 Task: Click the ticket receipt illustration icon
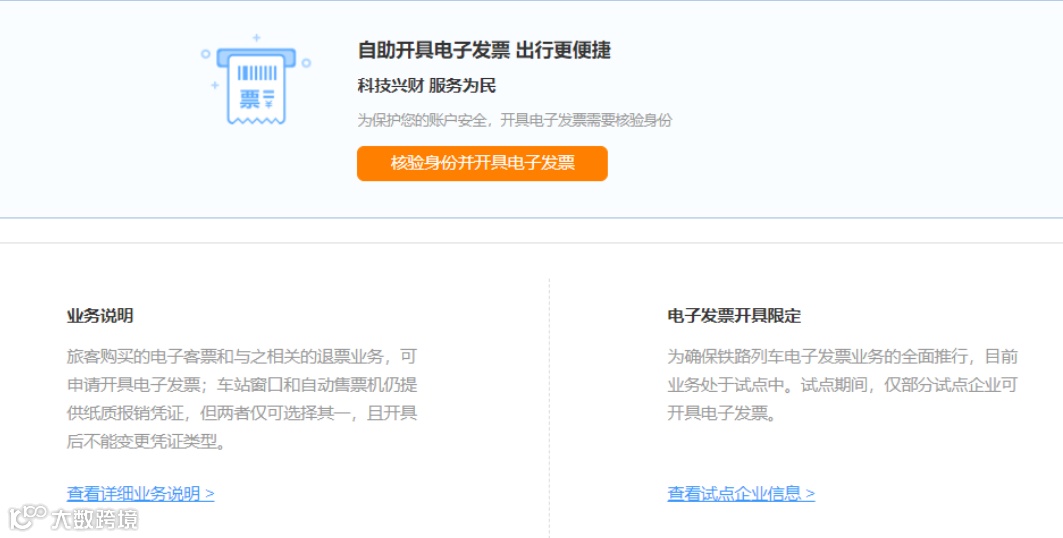[x=256, y=81]
